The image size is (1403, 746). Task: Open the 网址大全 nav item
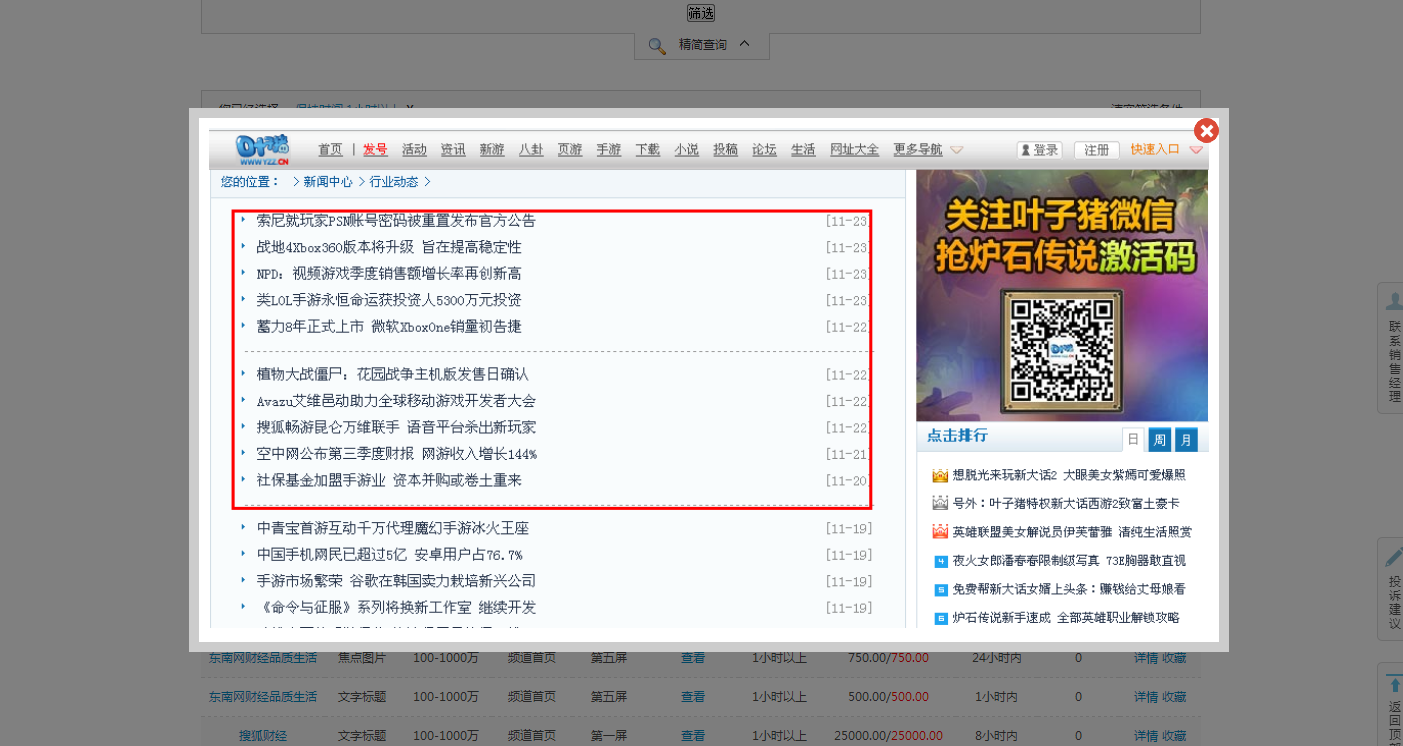coord(855,150)
